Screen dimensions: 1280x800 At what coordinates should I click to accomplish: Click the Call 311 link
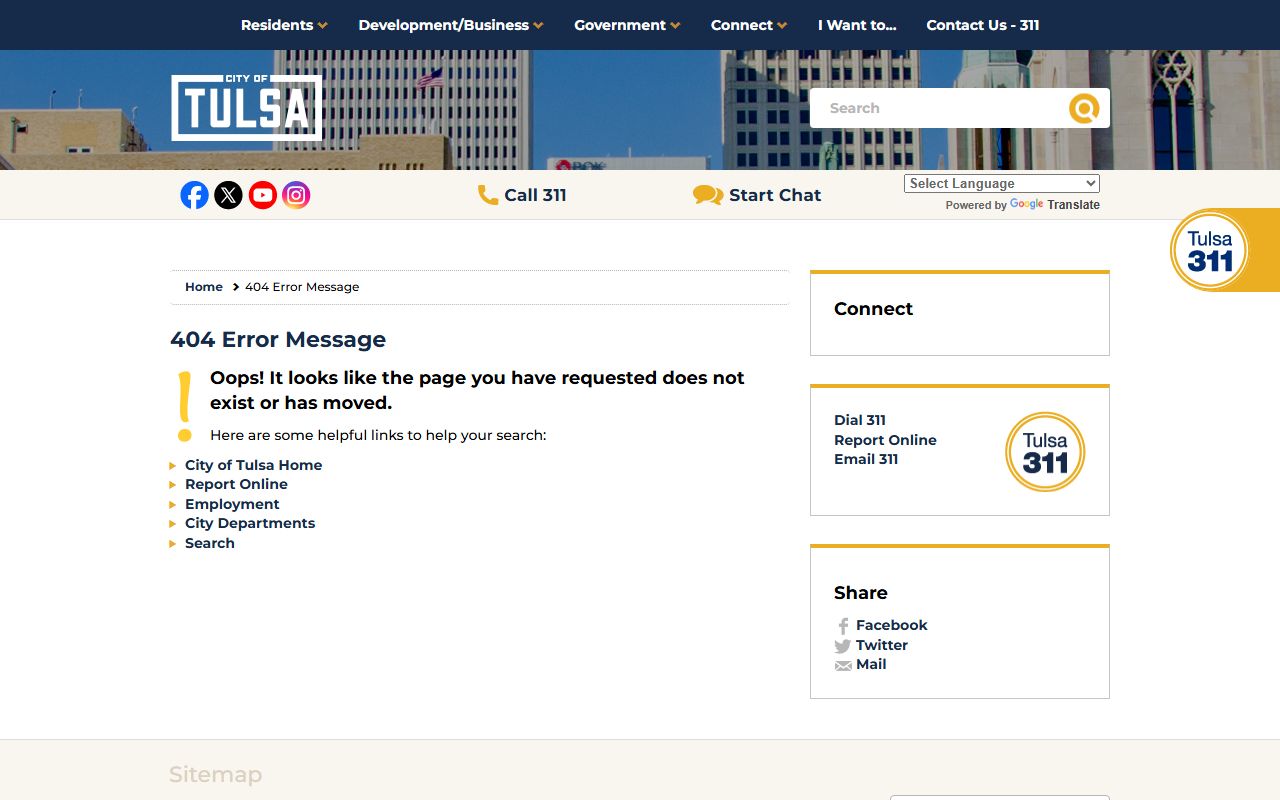tap(522, 195)
